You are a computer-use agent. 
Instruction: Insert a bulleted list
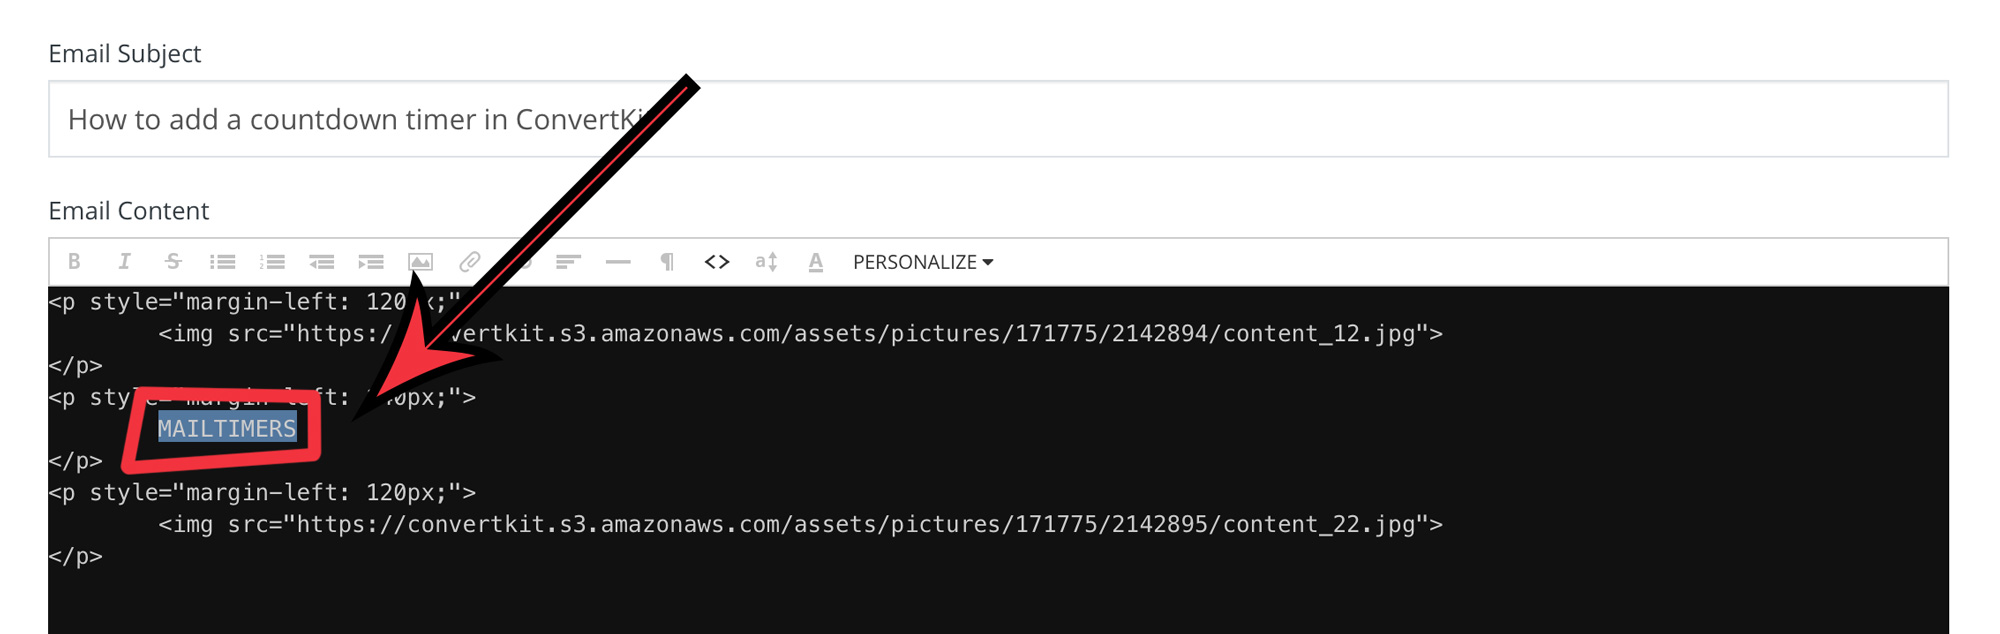point(222,262)
